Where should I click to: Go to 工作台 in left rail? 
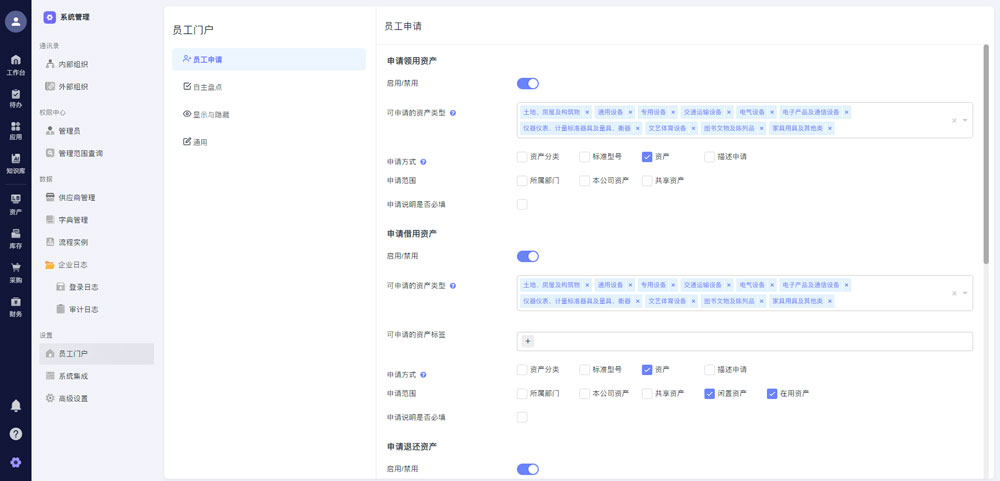15,65
